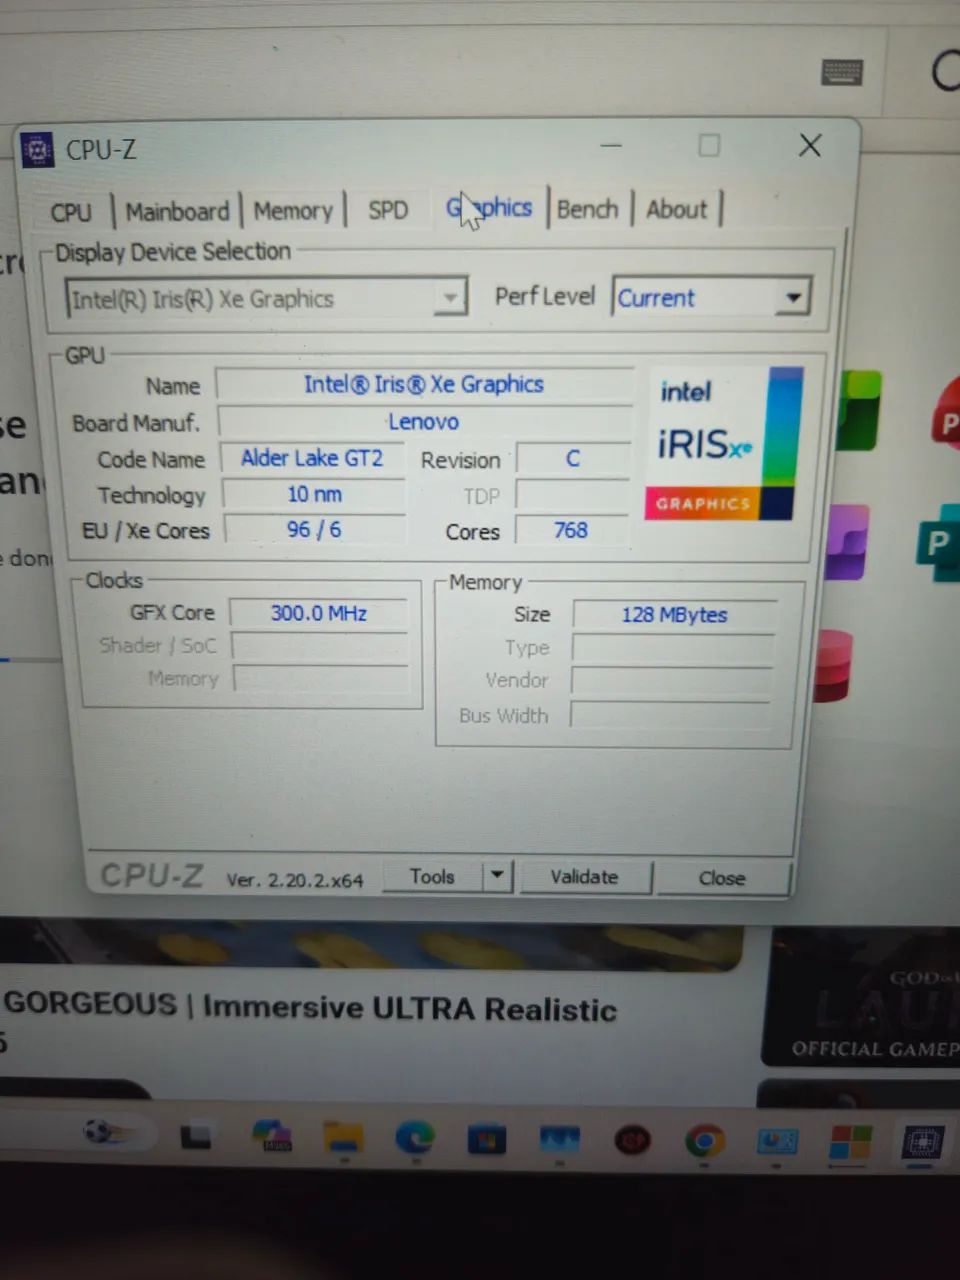This screenshot has width=960, height=1280.
Task: Select the Graphics tab
Action: coord(489,208)
